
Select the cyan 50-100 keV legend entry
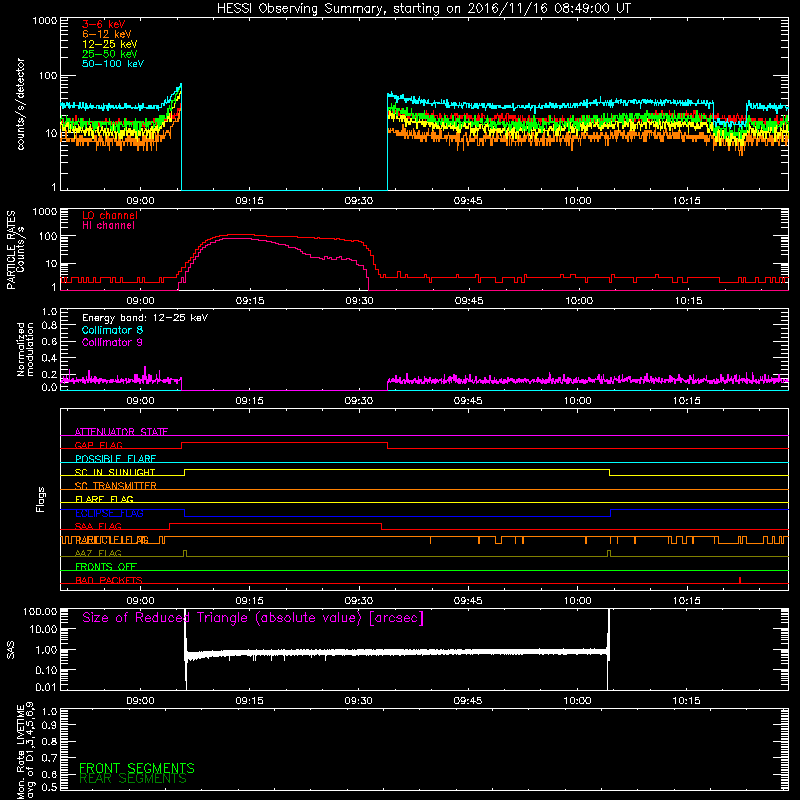[x=113, y=64]
